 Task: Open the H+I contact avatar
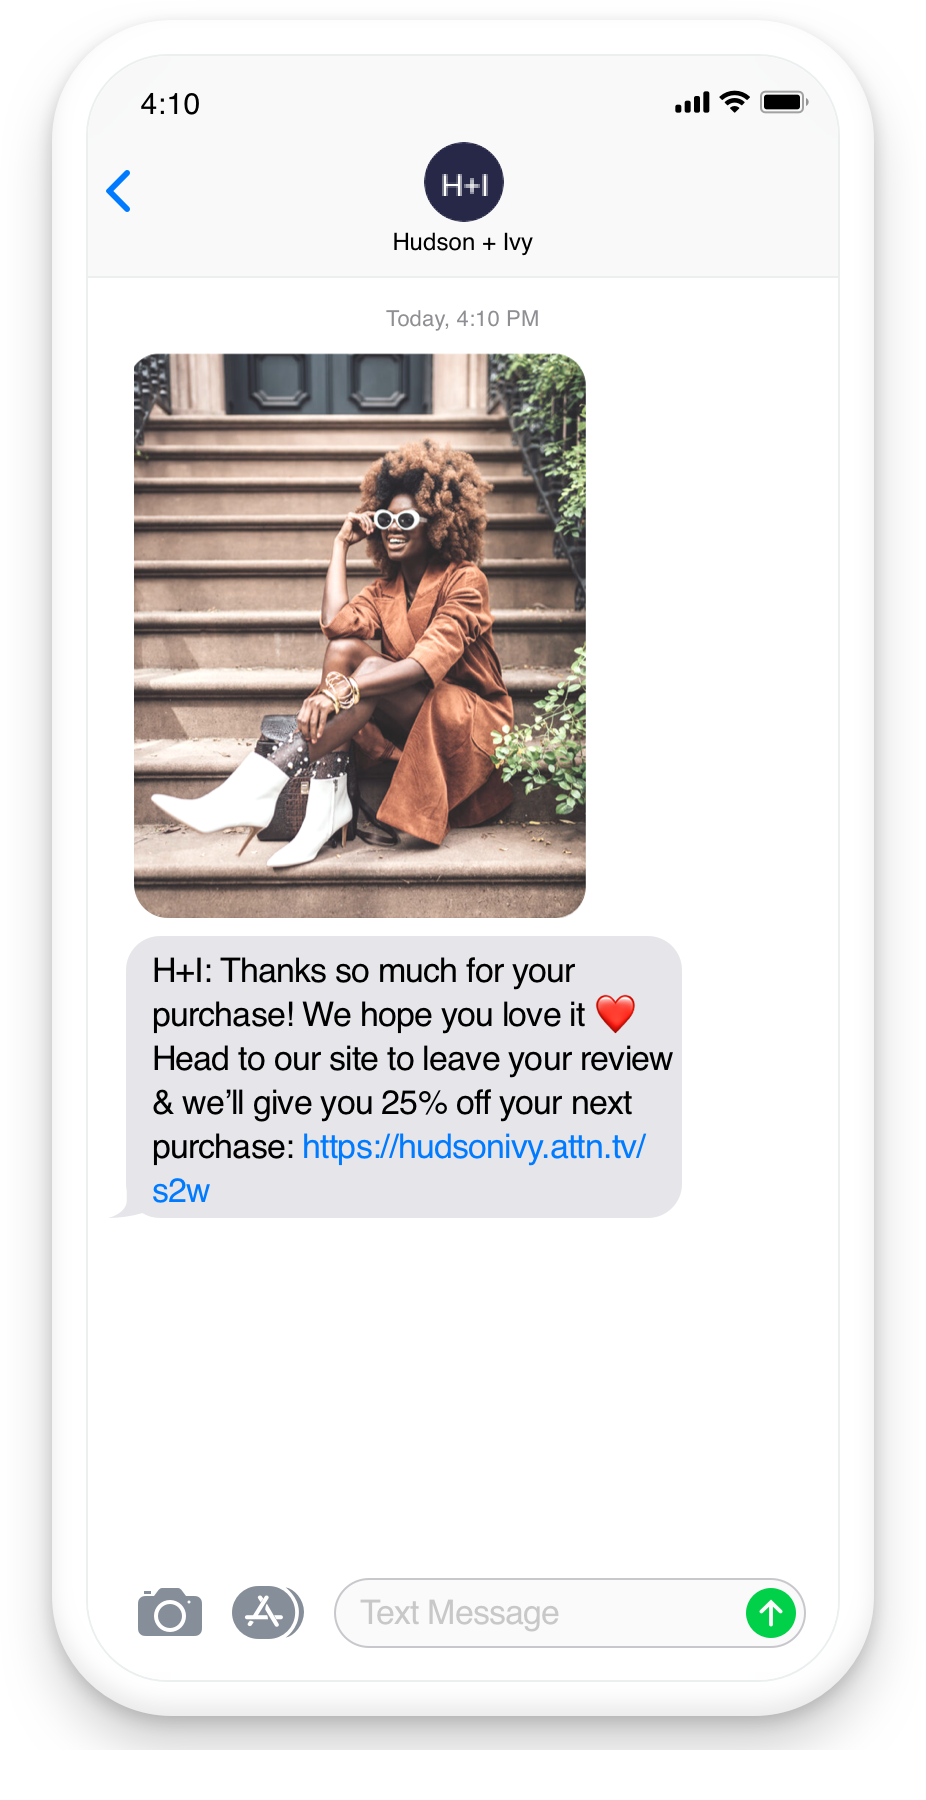click(464, 182)
